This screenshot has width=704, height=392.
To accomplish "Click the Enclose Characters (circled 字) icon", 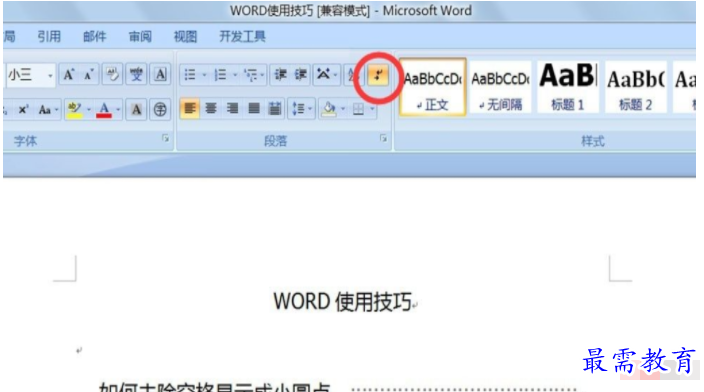I will click(x=160, y=109).
